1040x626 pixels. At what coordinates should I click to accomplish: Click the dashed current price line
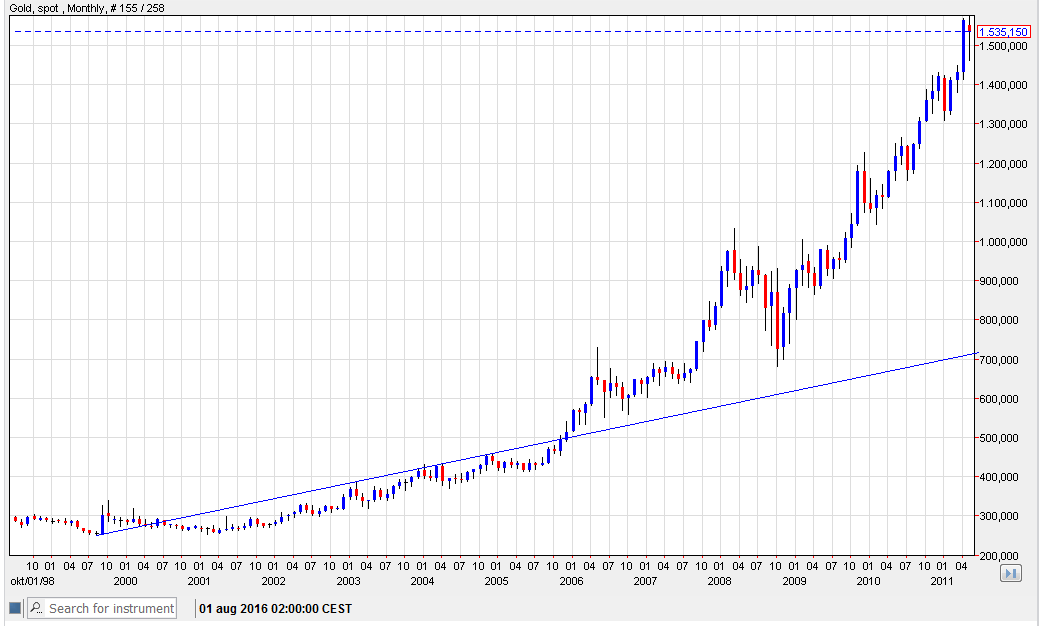point(500,32)
